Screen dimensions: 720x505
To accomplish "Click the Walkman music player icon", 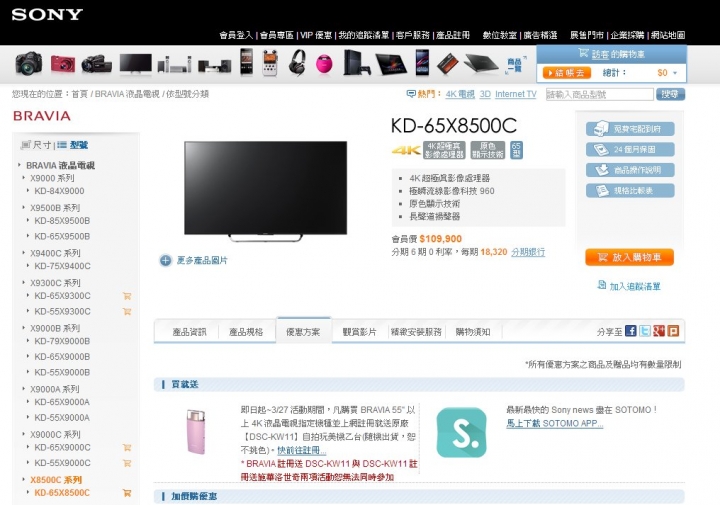I will tap(247, 62).
